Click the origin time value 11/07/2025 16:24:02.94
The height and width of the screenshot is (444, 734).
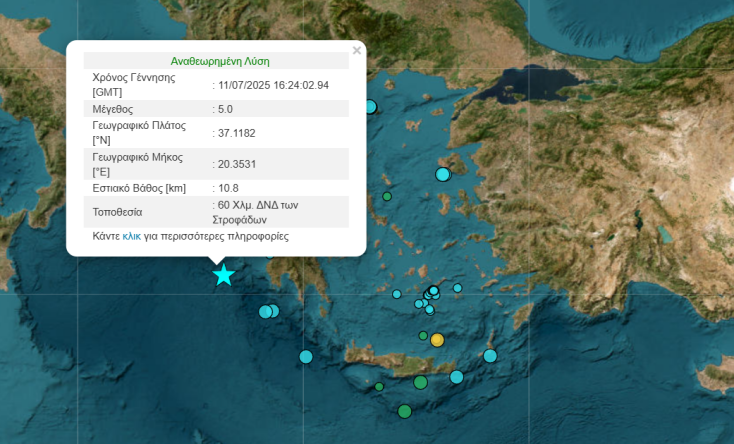click(x=273, y=85)
